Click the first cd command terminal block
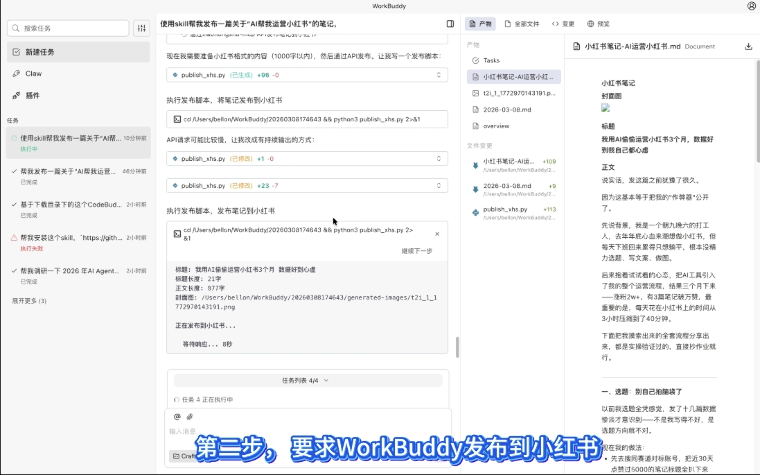760x475 pixels. pyautogui.click(x=307, y=119)
